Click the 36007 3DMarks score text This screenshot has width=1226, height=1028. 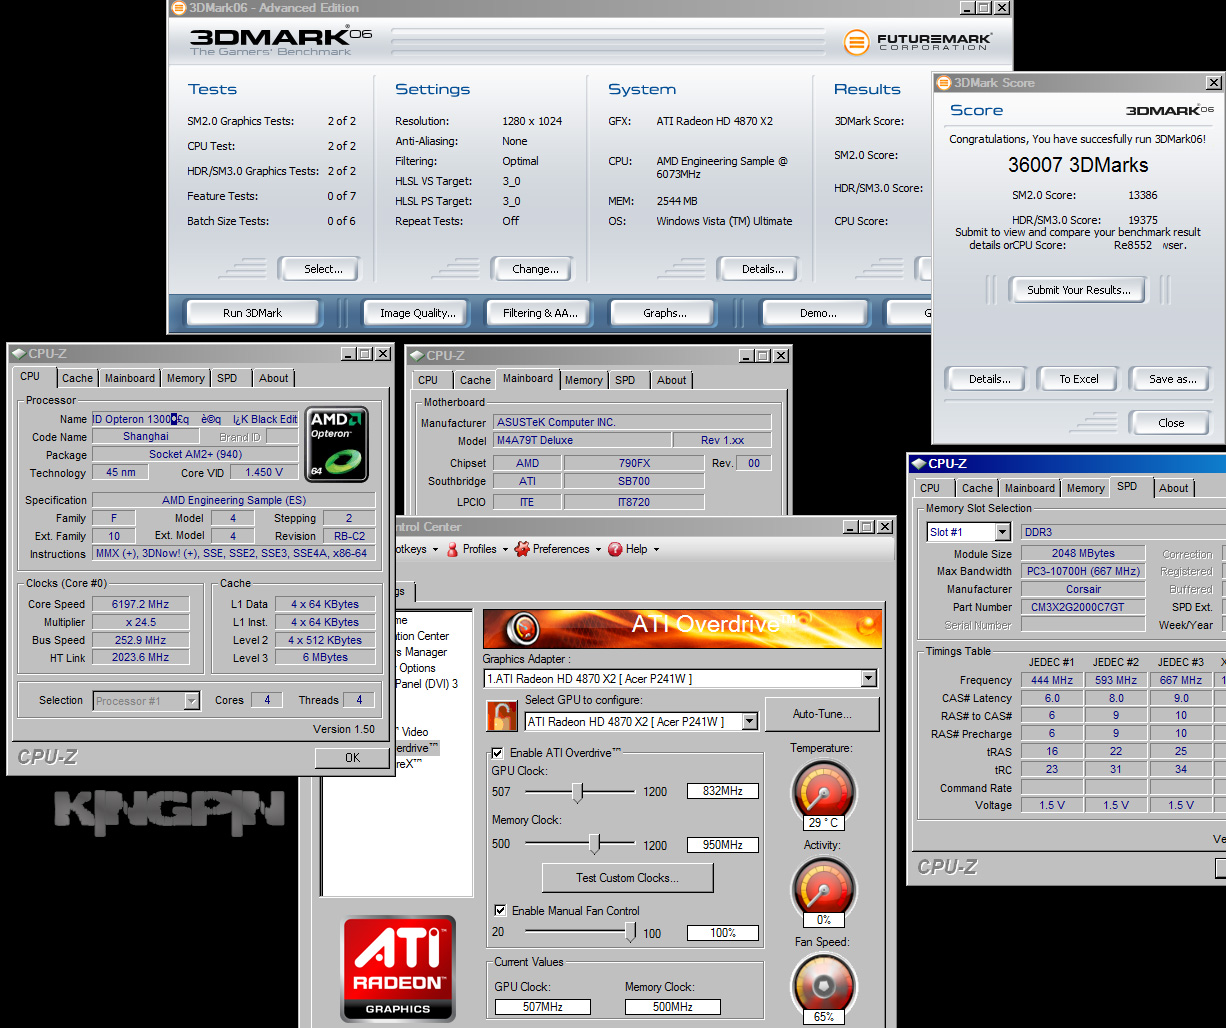[1078, 165]
